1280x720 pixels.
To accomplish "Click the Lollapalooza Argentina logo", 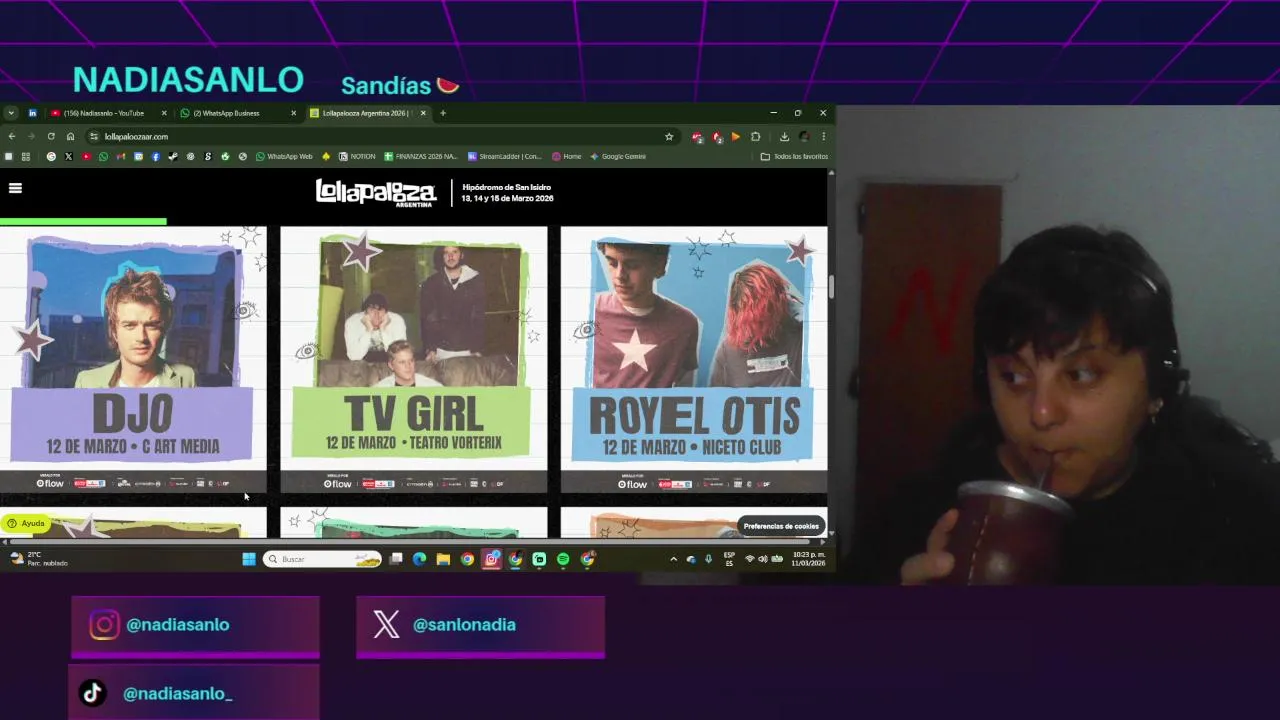I will click(x=376, y=192).
